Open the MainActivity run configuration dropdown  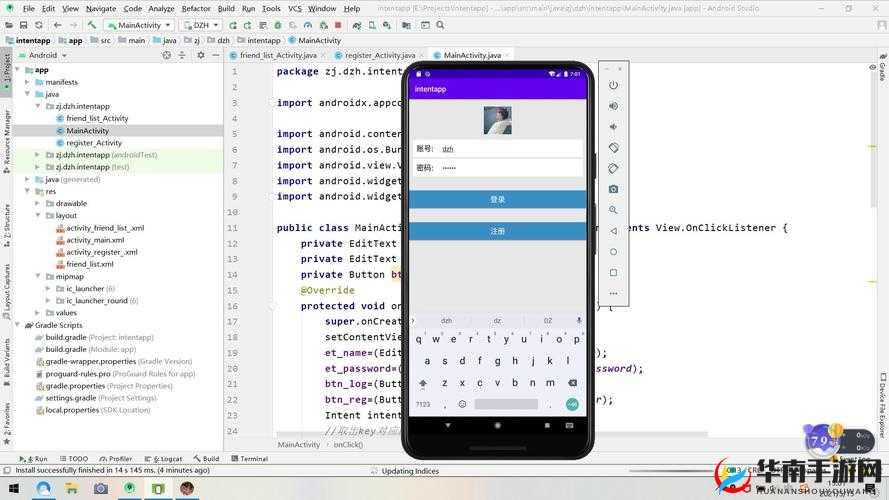click(x=139, y=24)
